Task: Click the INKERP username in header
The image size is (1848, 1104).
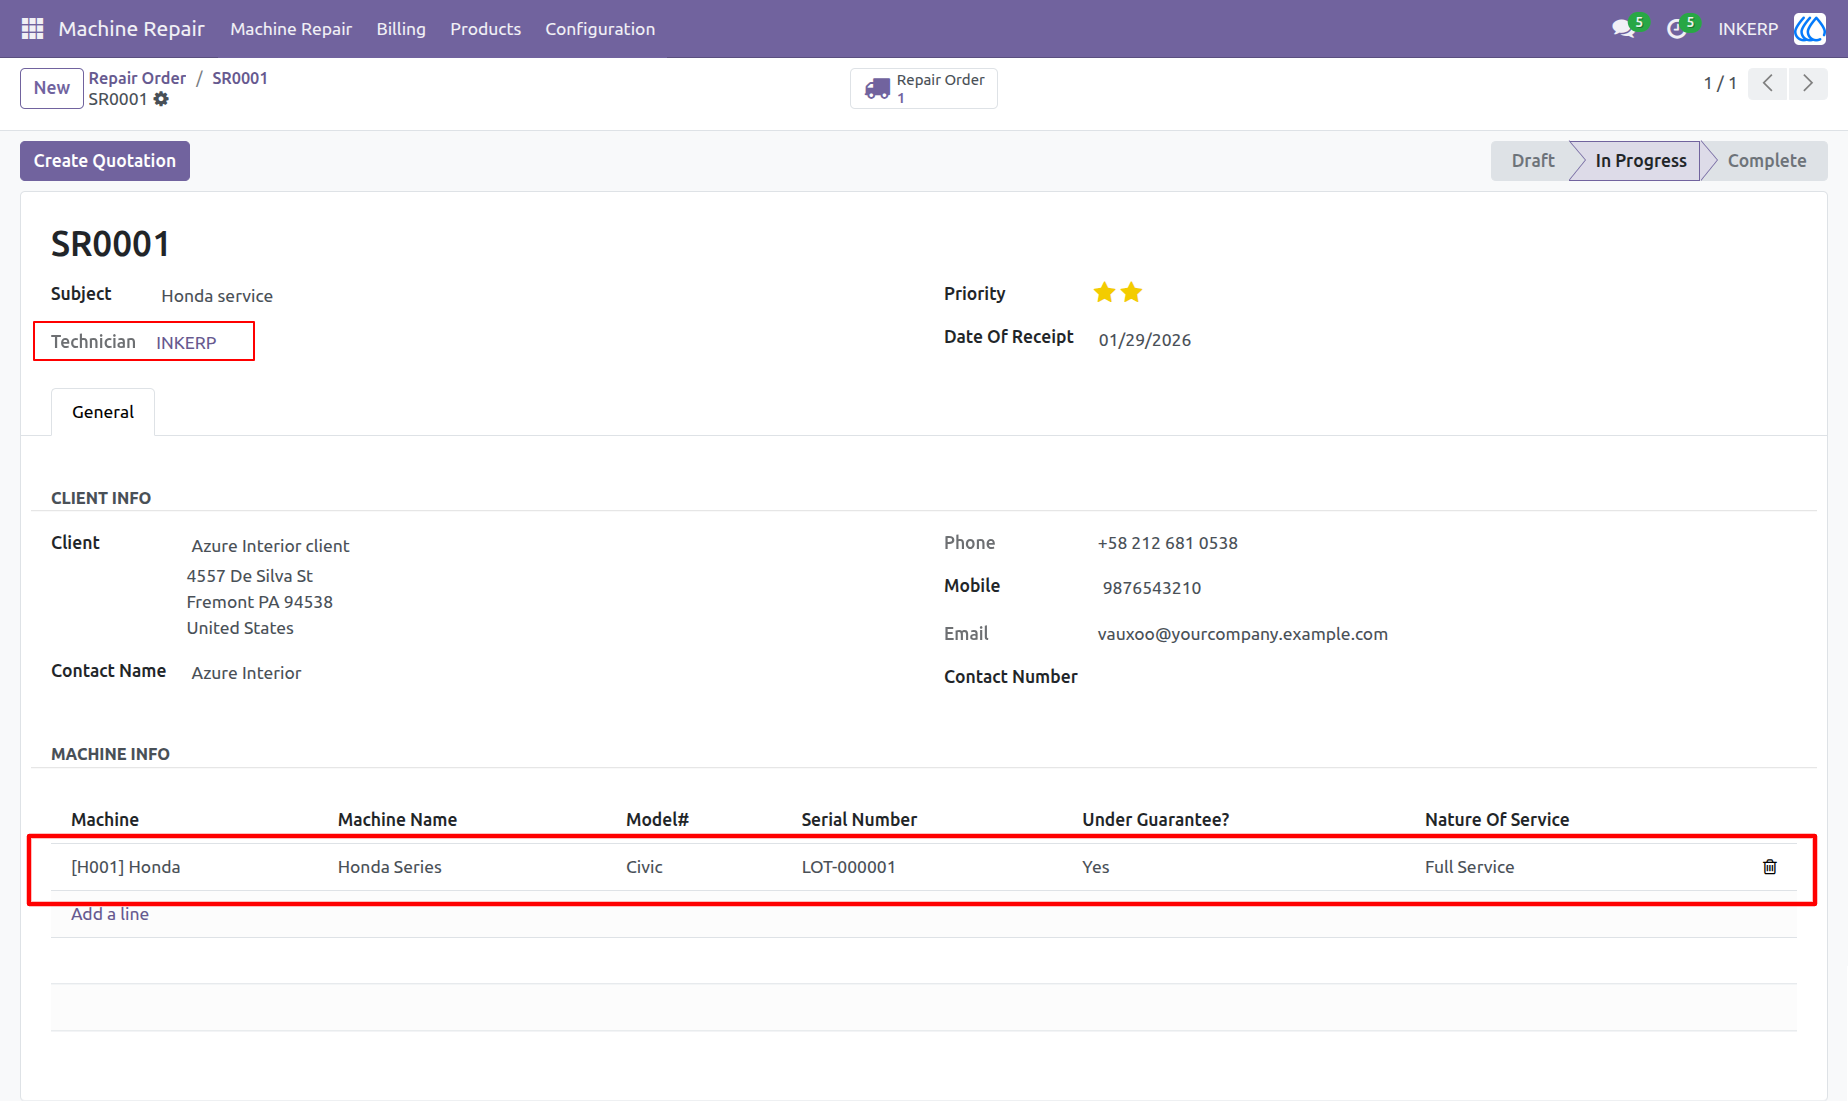Action: [x=1748, y=29]
